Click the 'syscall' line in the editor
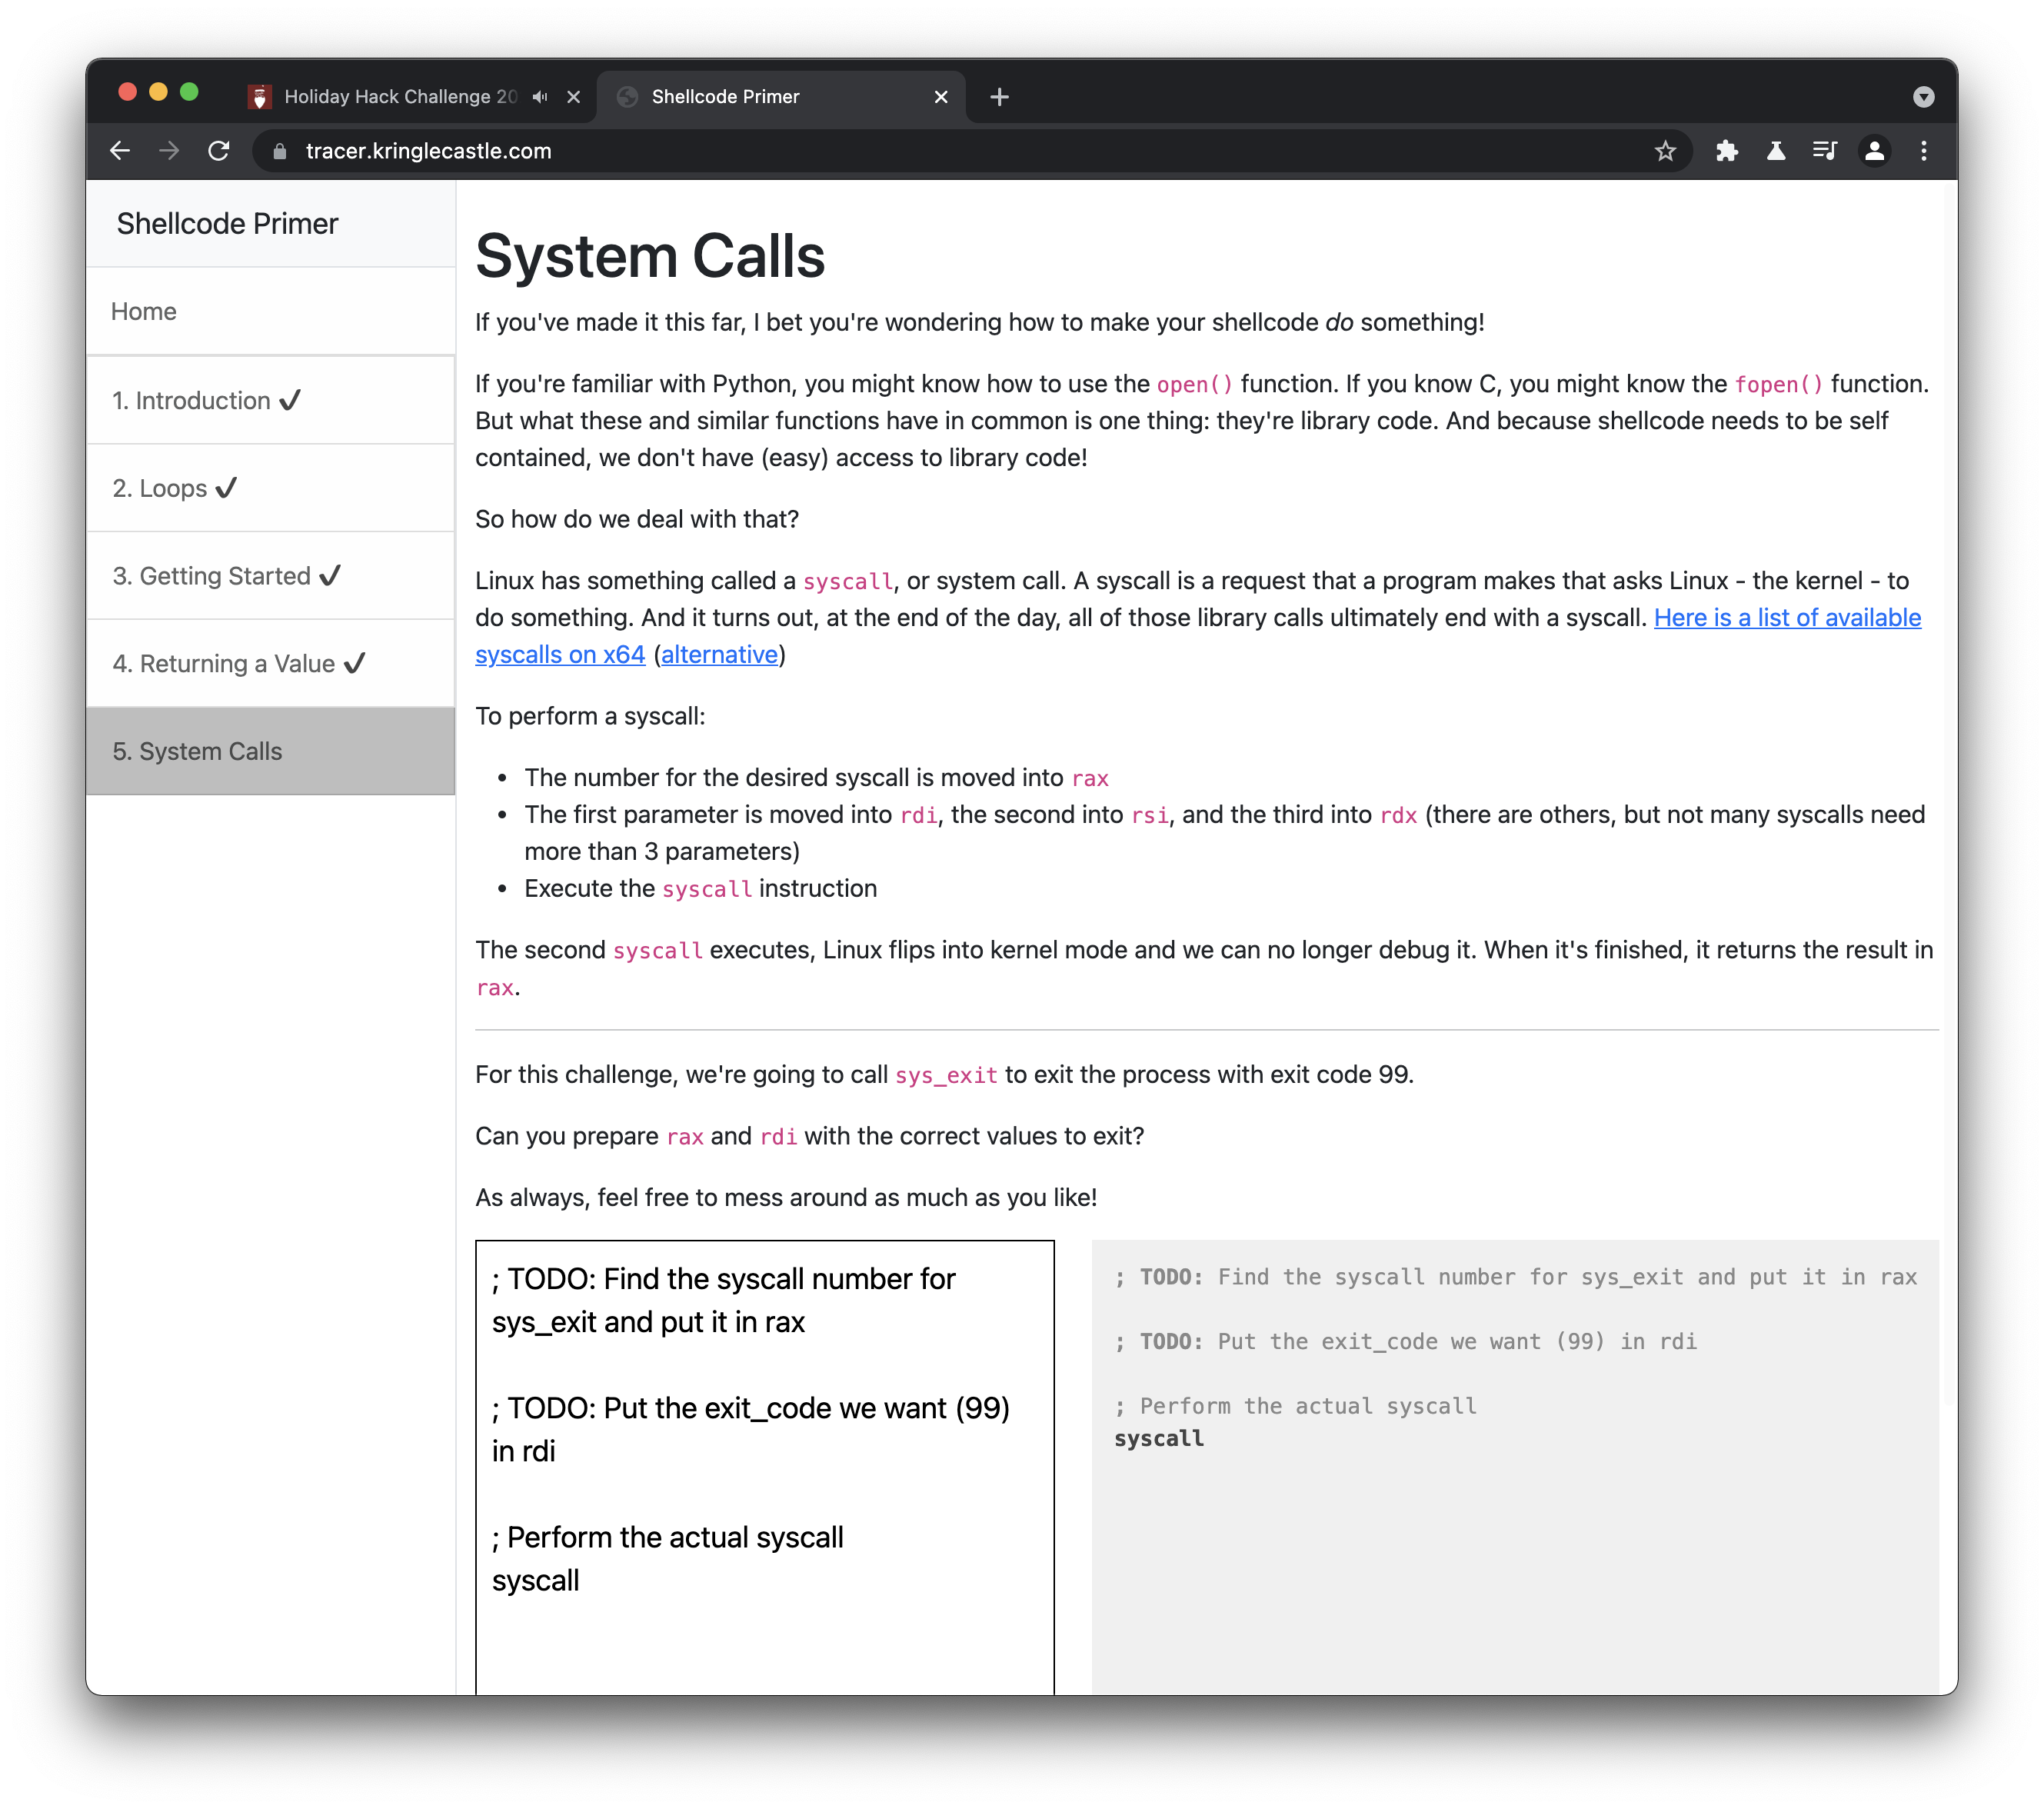 coord(536,1581)
